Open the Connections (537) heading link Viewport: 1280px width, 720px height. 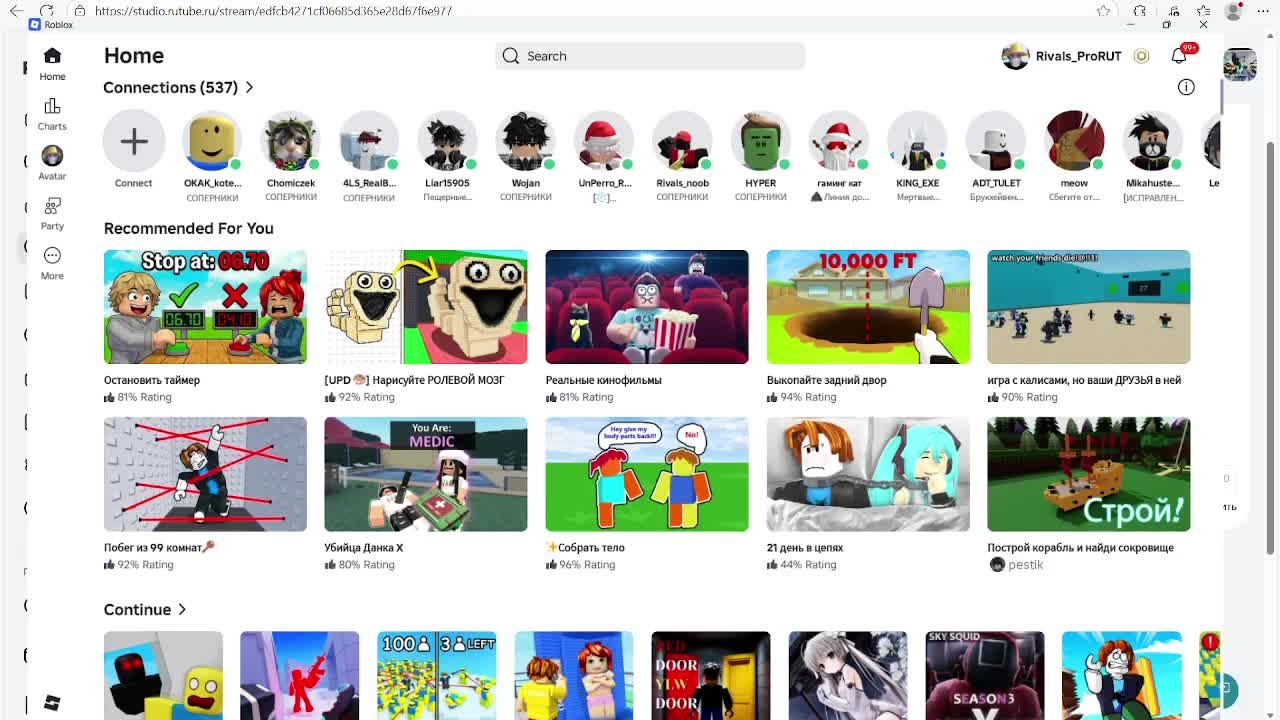(x=170, y=88)
